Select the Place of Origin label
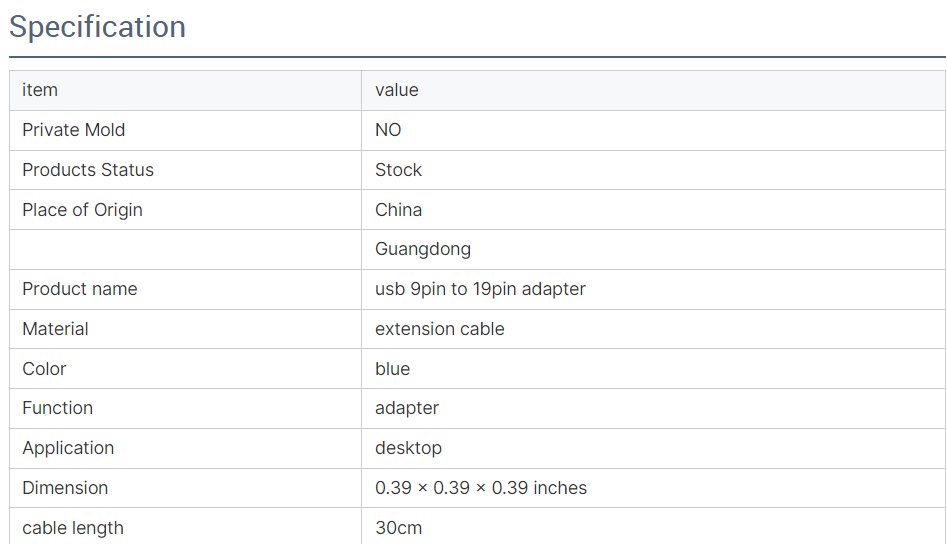947x544 pixels. (82, 210)
